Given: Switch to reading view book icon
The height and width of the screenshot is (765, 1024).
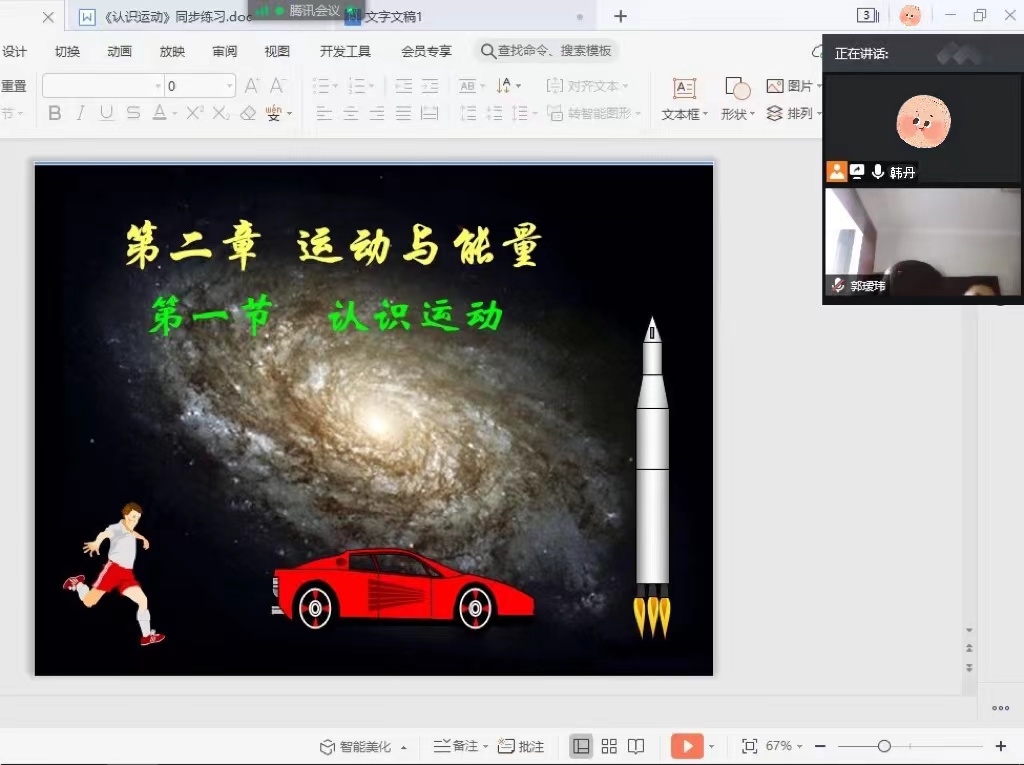Looking at the screenshot, I should tap(636, 746).
